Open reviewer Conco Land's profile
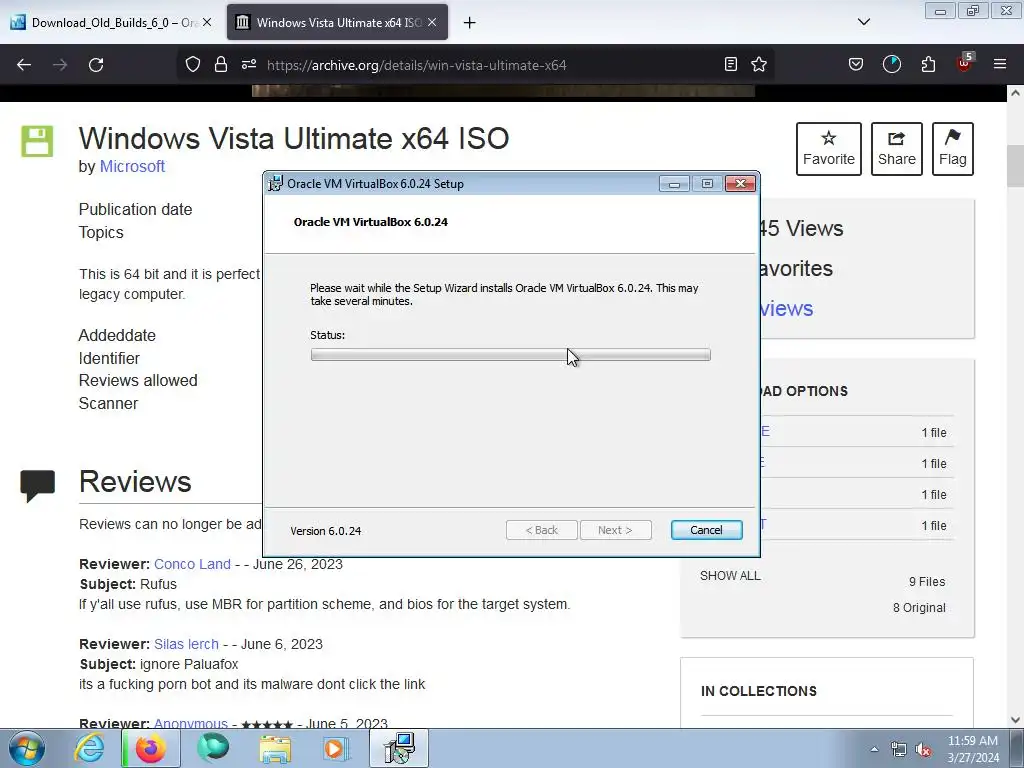The height and width of the screenshot is (768, 1024). pos(192,564)
